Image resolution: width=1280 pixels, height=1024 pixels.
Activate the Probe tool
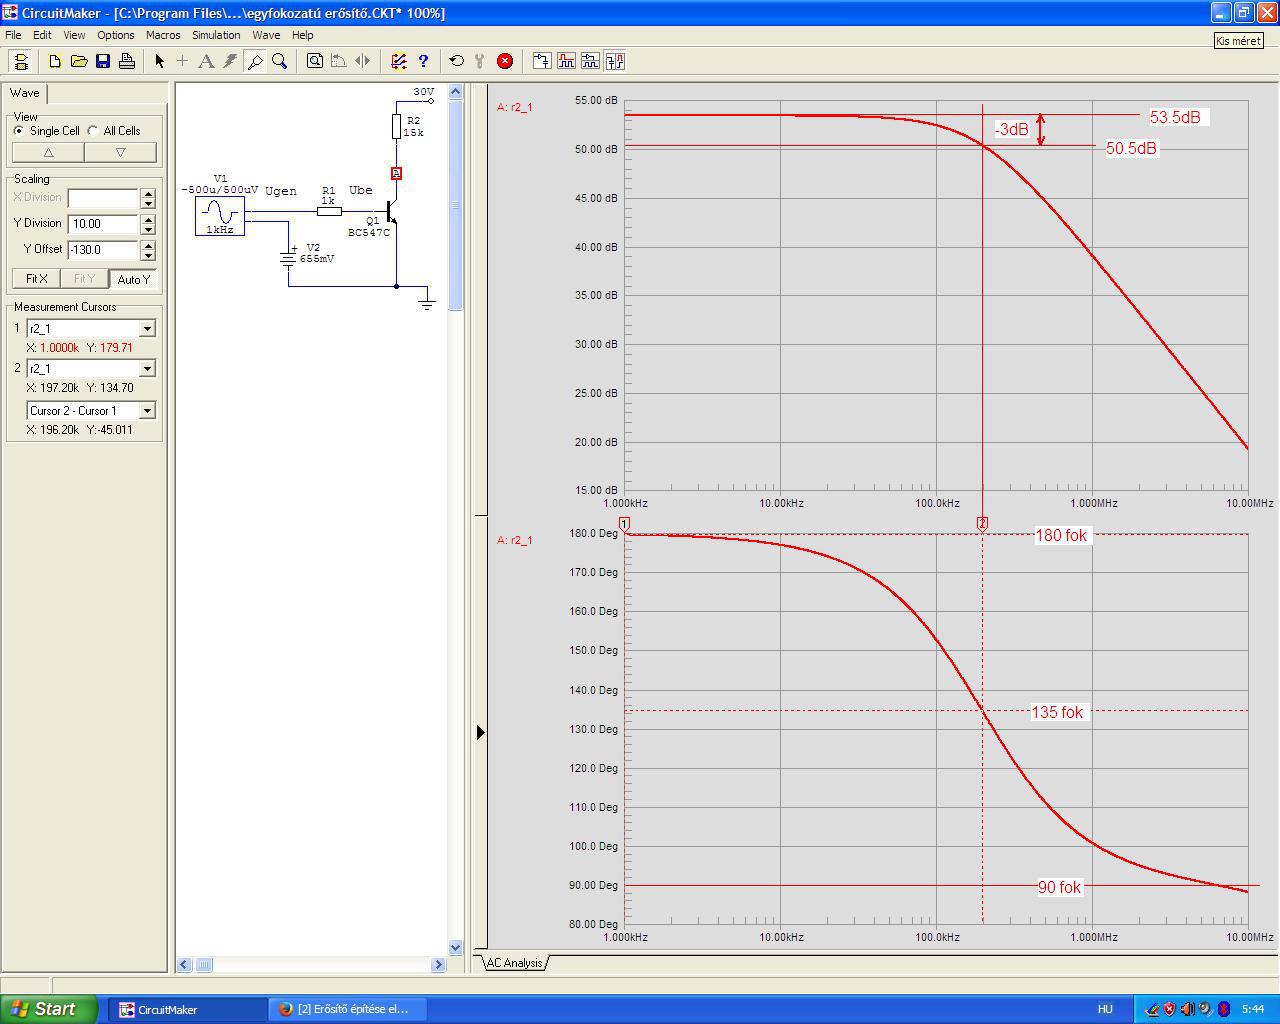[255, 61]
